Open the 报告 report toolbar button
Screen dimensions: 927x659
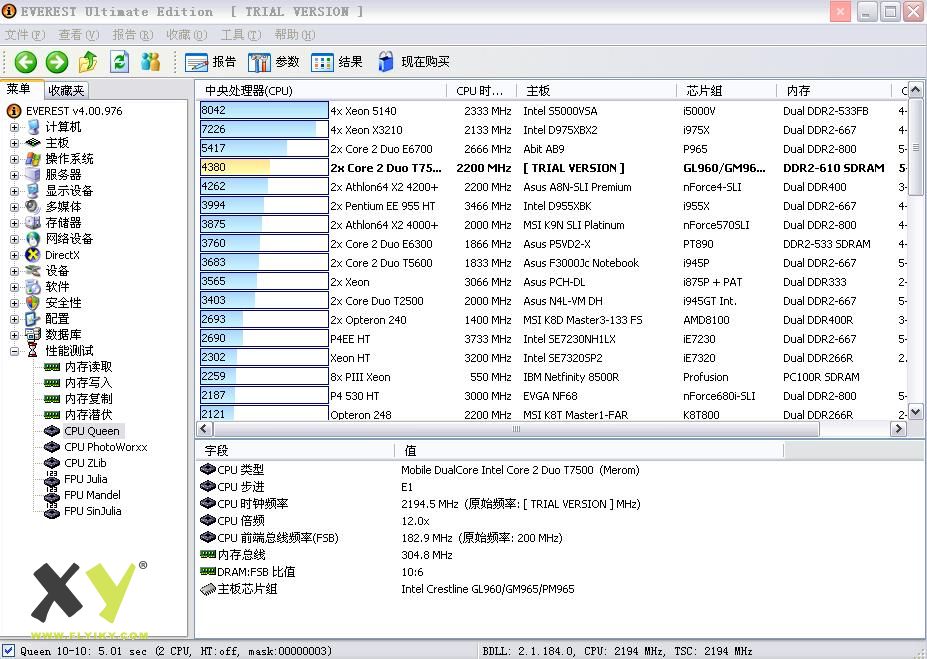(x=210, y=61)
